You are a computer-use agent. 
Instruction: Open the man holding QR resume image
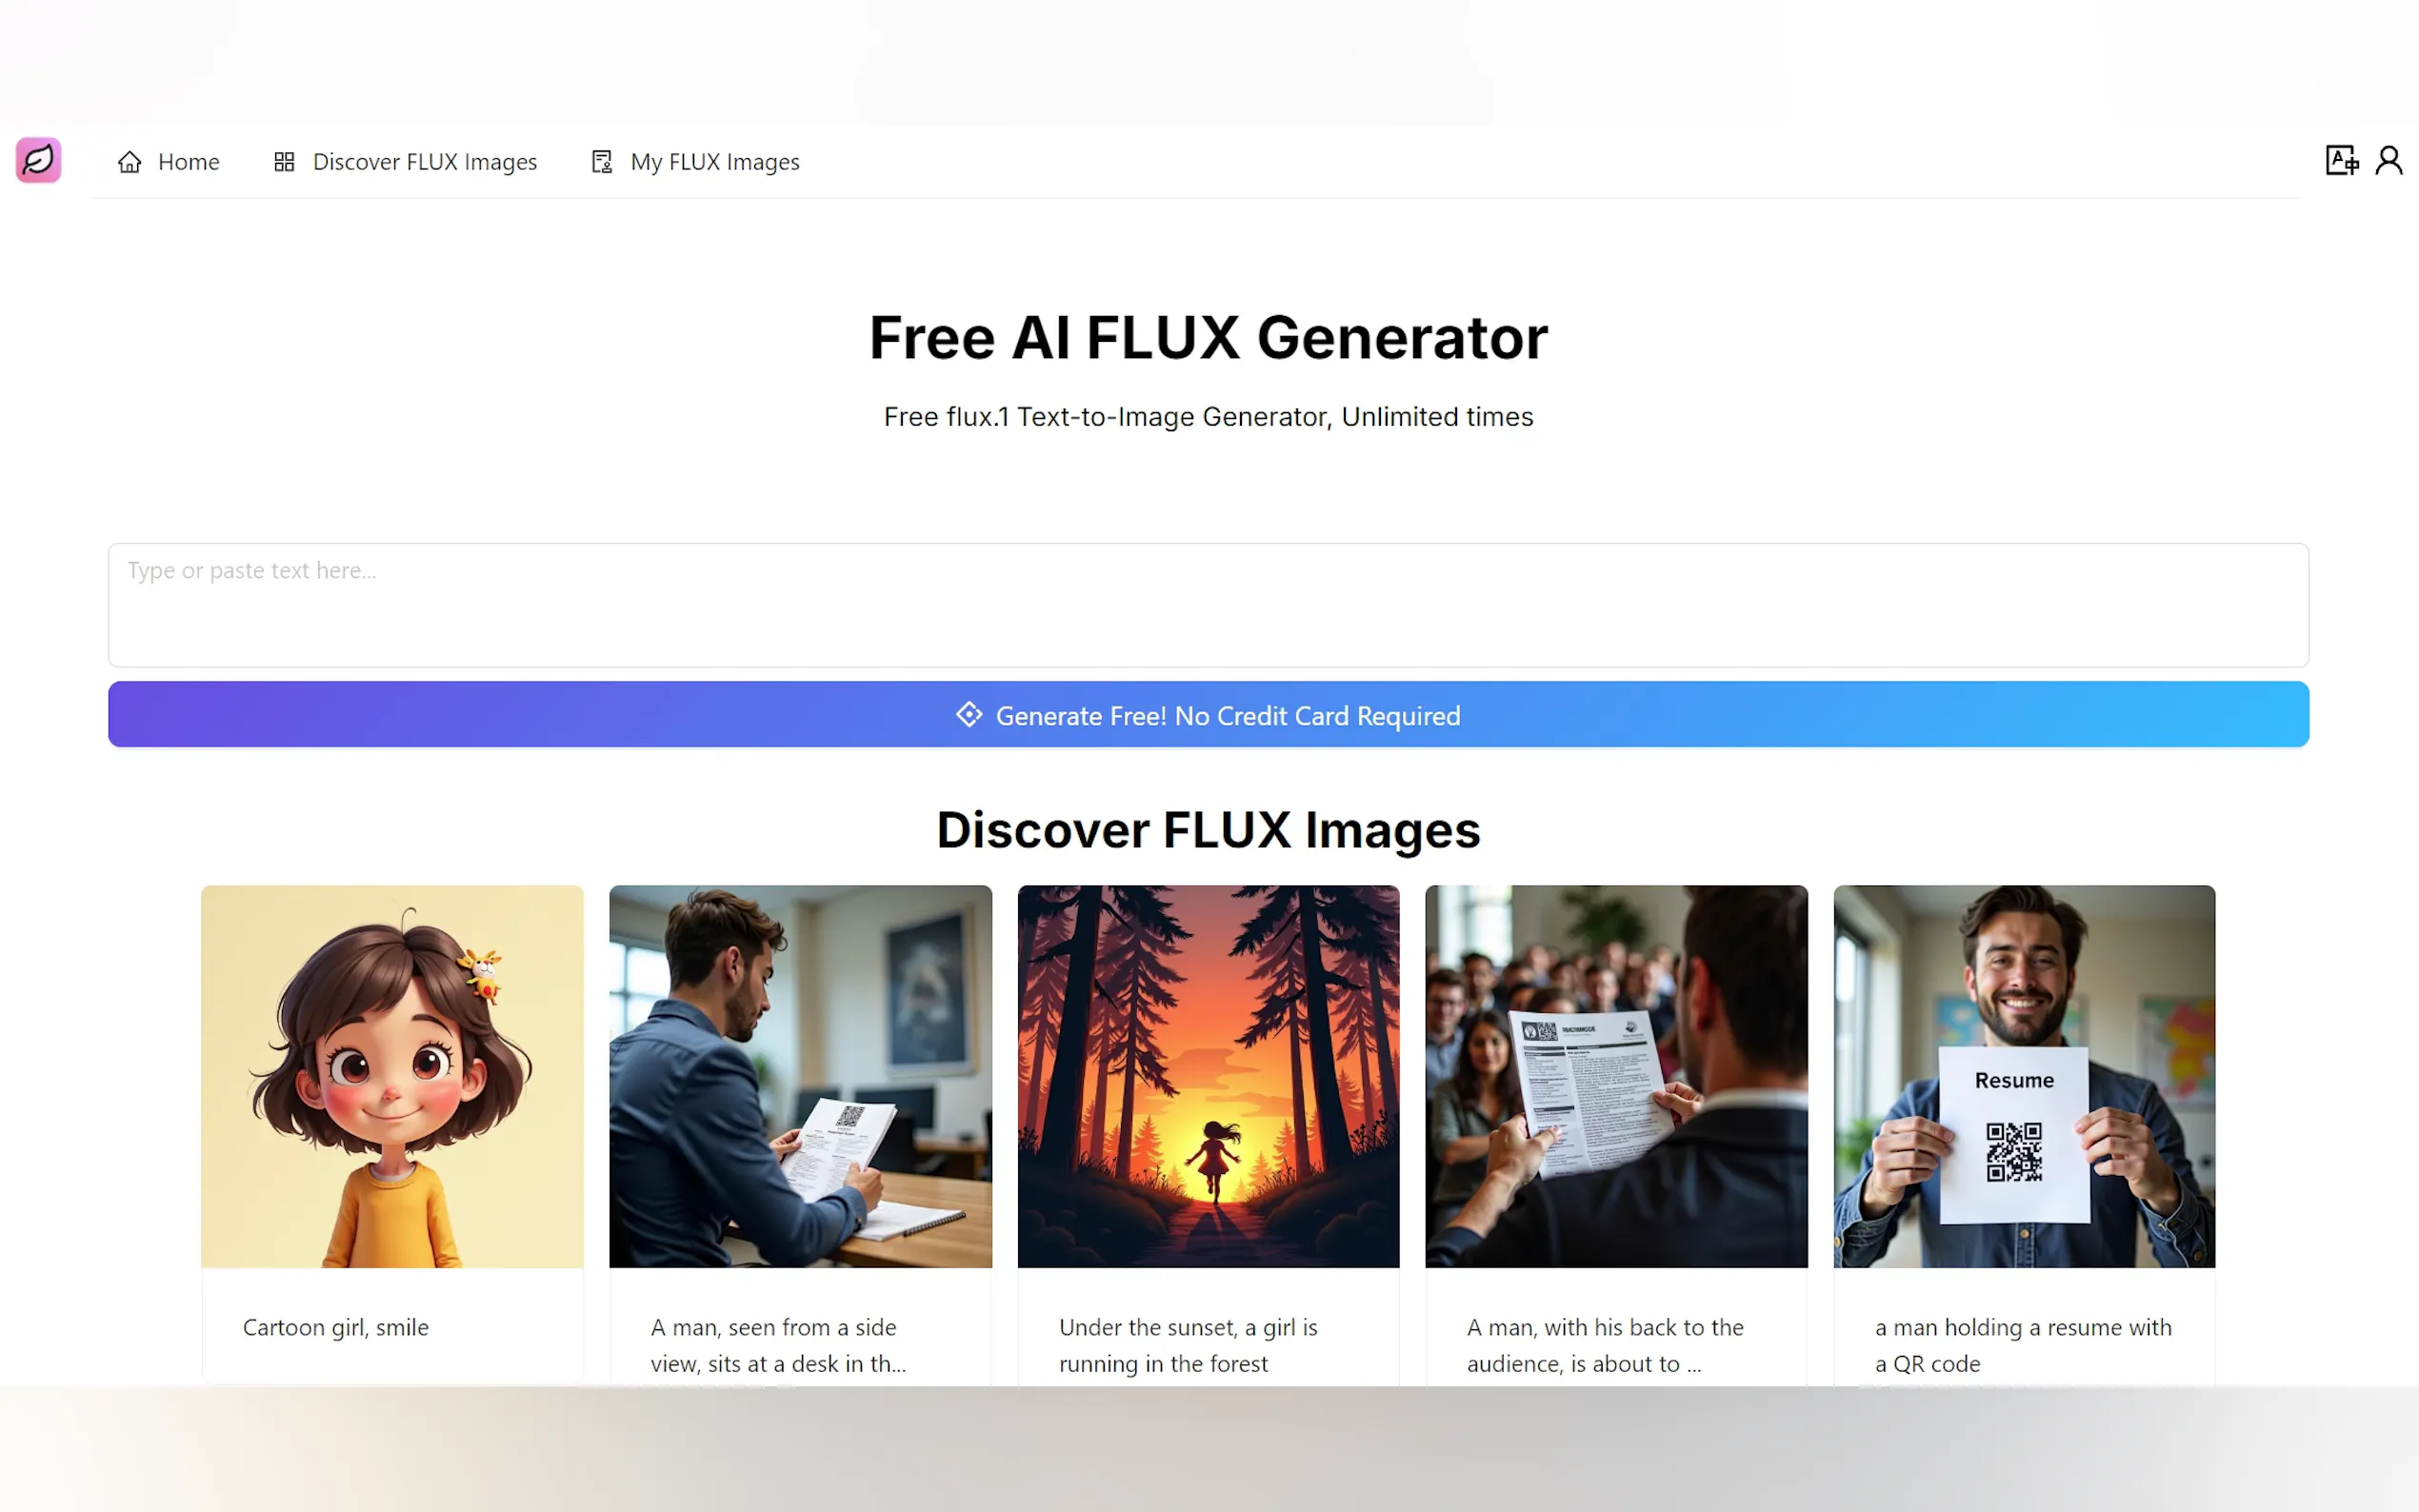point(2024,1076)
